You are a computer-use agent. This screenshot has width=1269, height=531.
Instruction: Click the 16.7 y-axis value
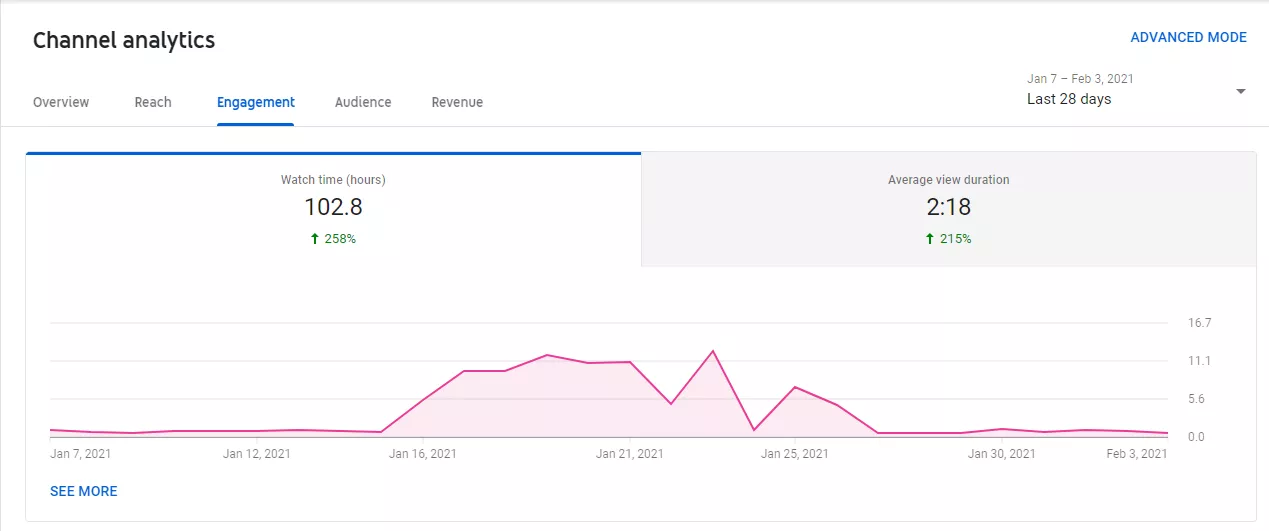point(1200,323)
